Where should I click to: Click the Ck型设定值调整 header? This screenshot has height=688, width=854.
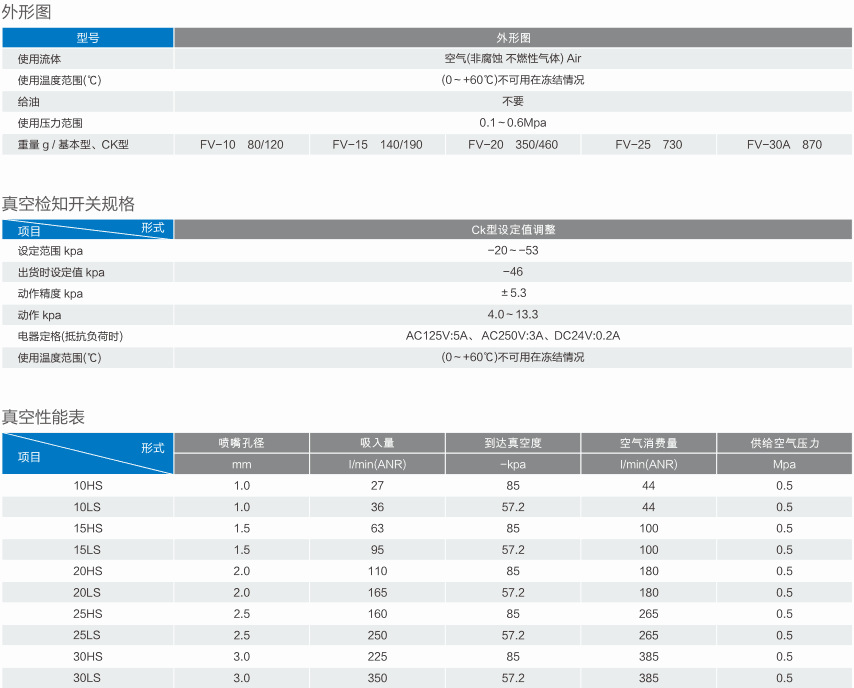[512, 229]
